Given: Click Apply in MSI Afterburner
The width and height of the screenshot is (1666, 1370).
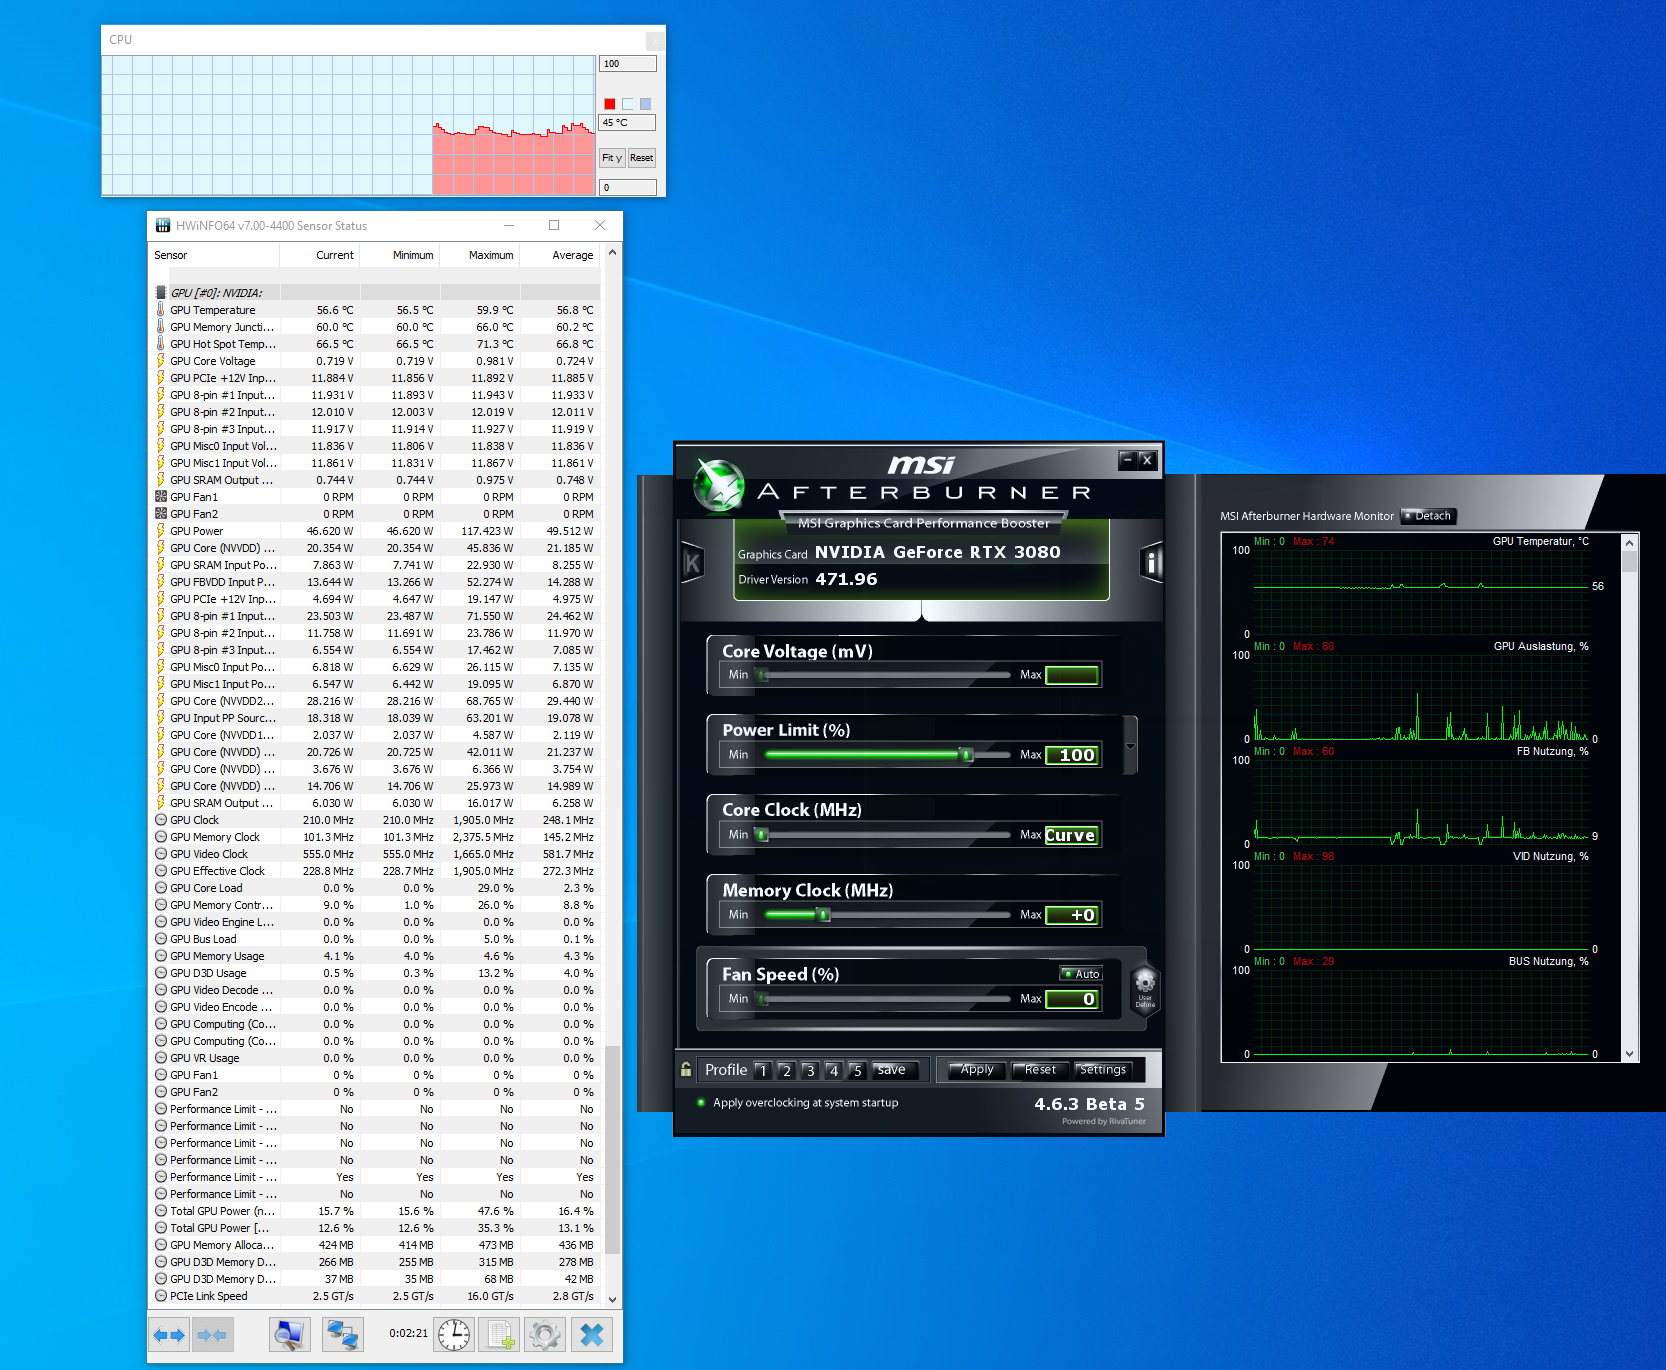Looking at the screenshot, I should click(976, 1070).
